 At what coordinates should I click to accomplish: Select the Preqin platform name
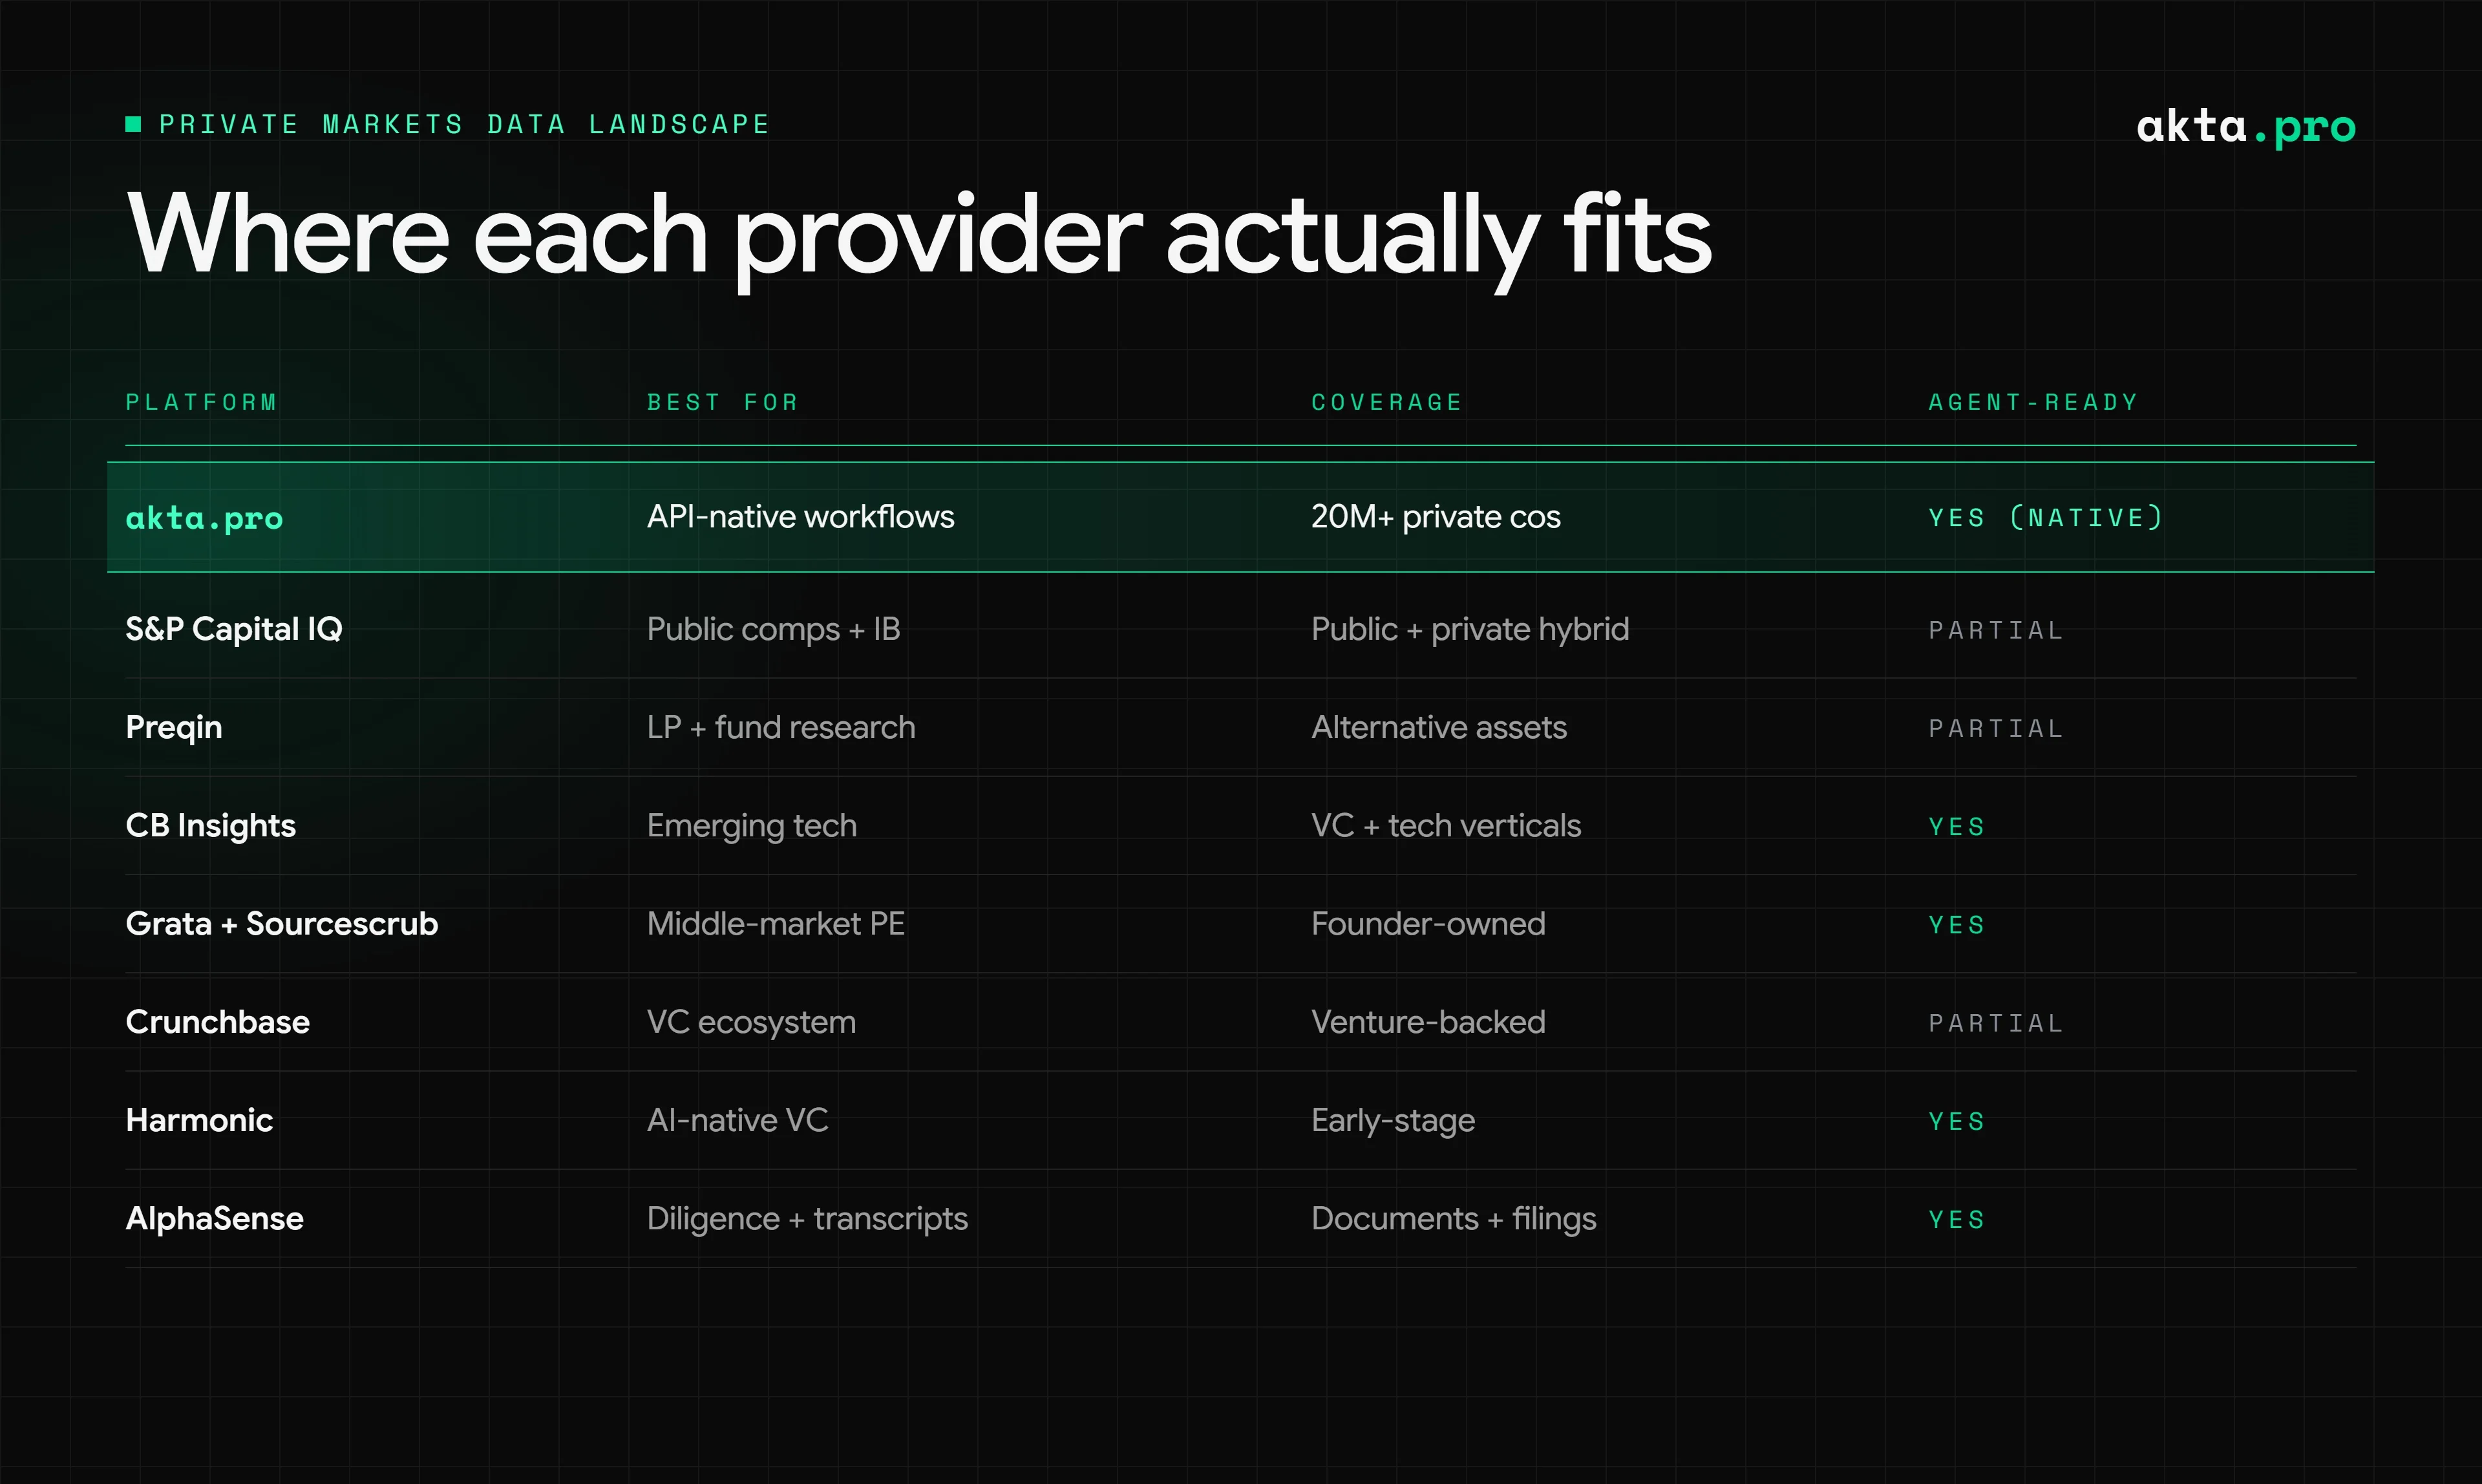(174, 728)
